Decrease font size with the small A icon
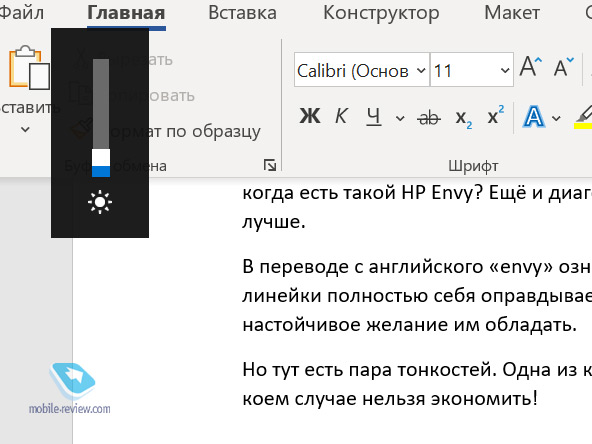Image resolution: width=592 pixels, height=444 pixels. (564, 67)
